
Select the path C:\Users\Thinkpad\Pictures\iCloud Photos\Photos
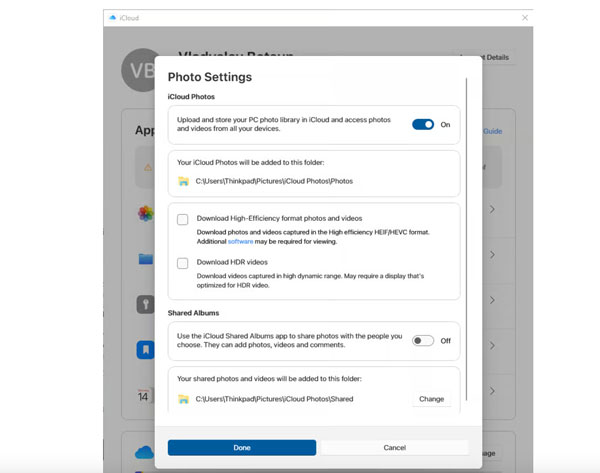point(274,181)
